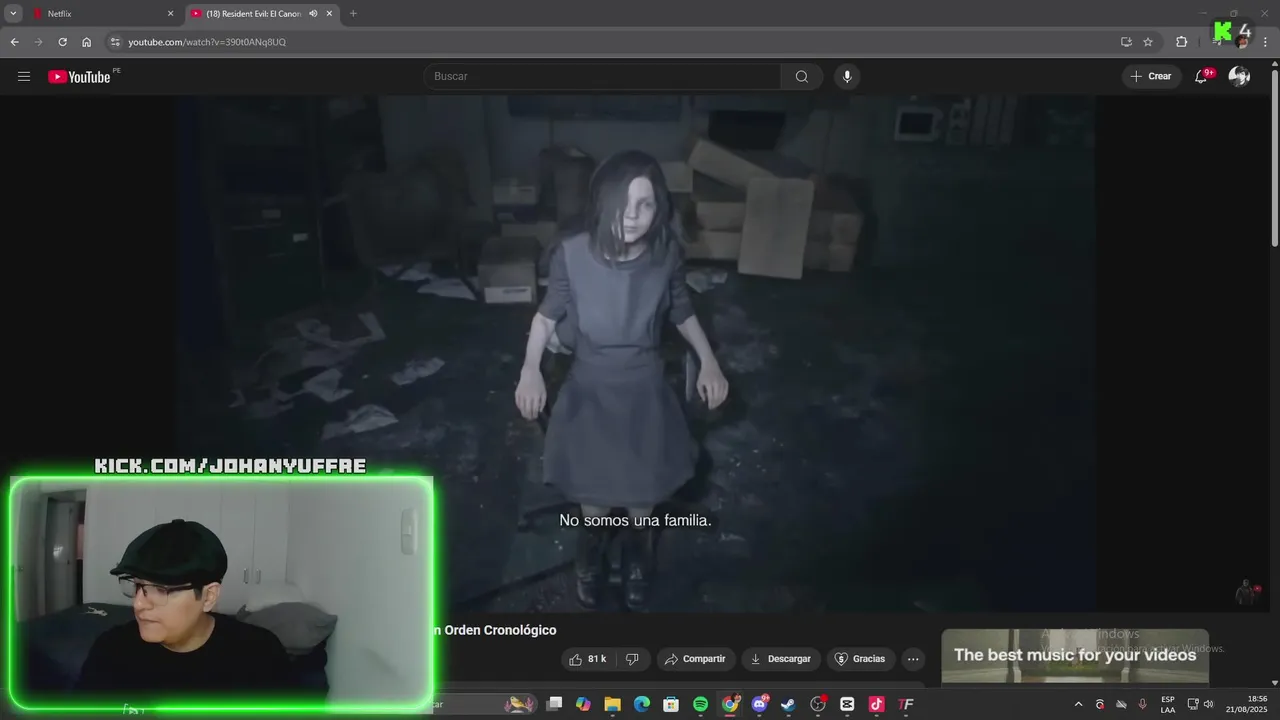Go to the YouTube home logo
Image resolution: width=1280 pixels, height=720 pixels.
pyautogui.click(x=79, y=77)
